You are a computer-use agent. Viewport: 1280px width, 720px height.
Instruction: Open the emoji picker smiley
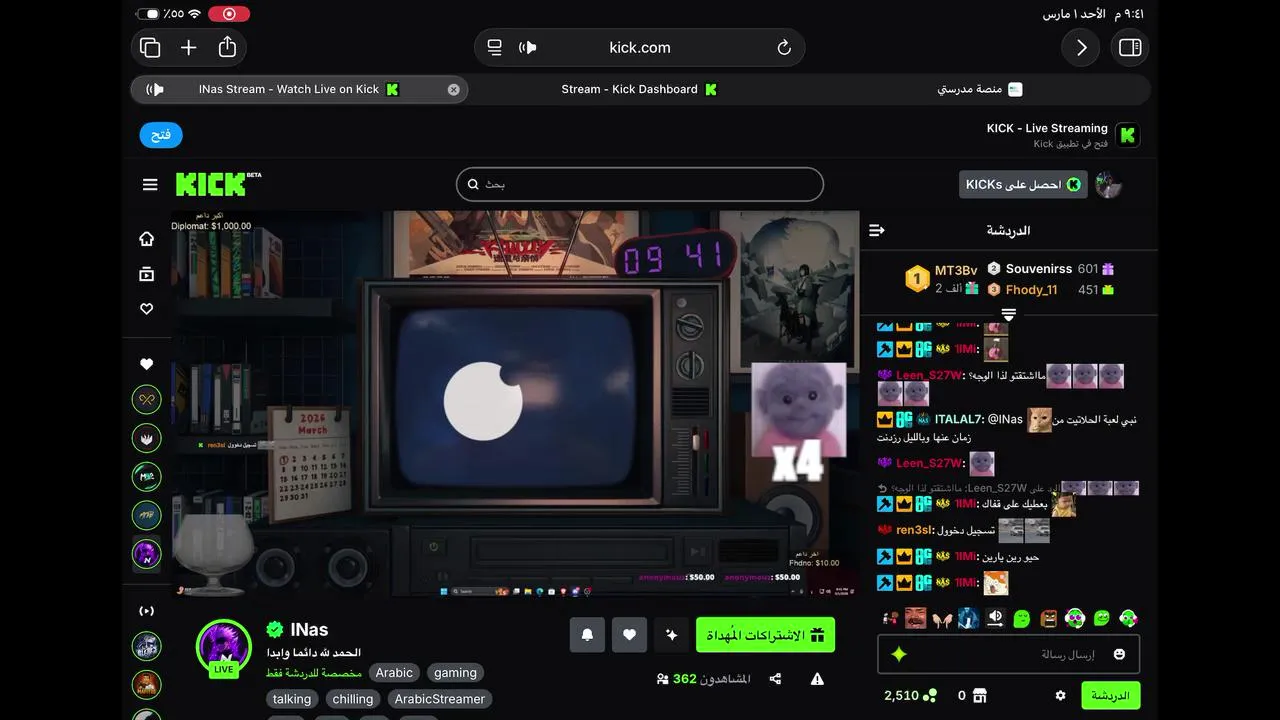(x=1119, y=654)
